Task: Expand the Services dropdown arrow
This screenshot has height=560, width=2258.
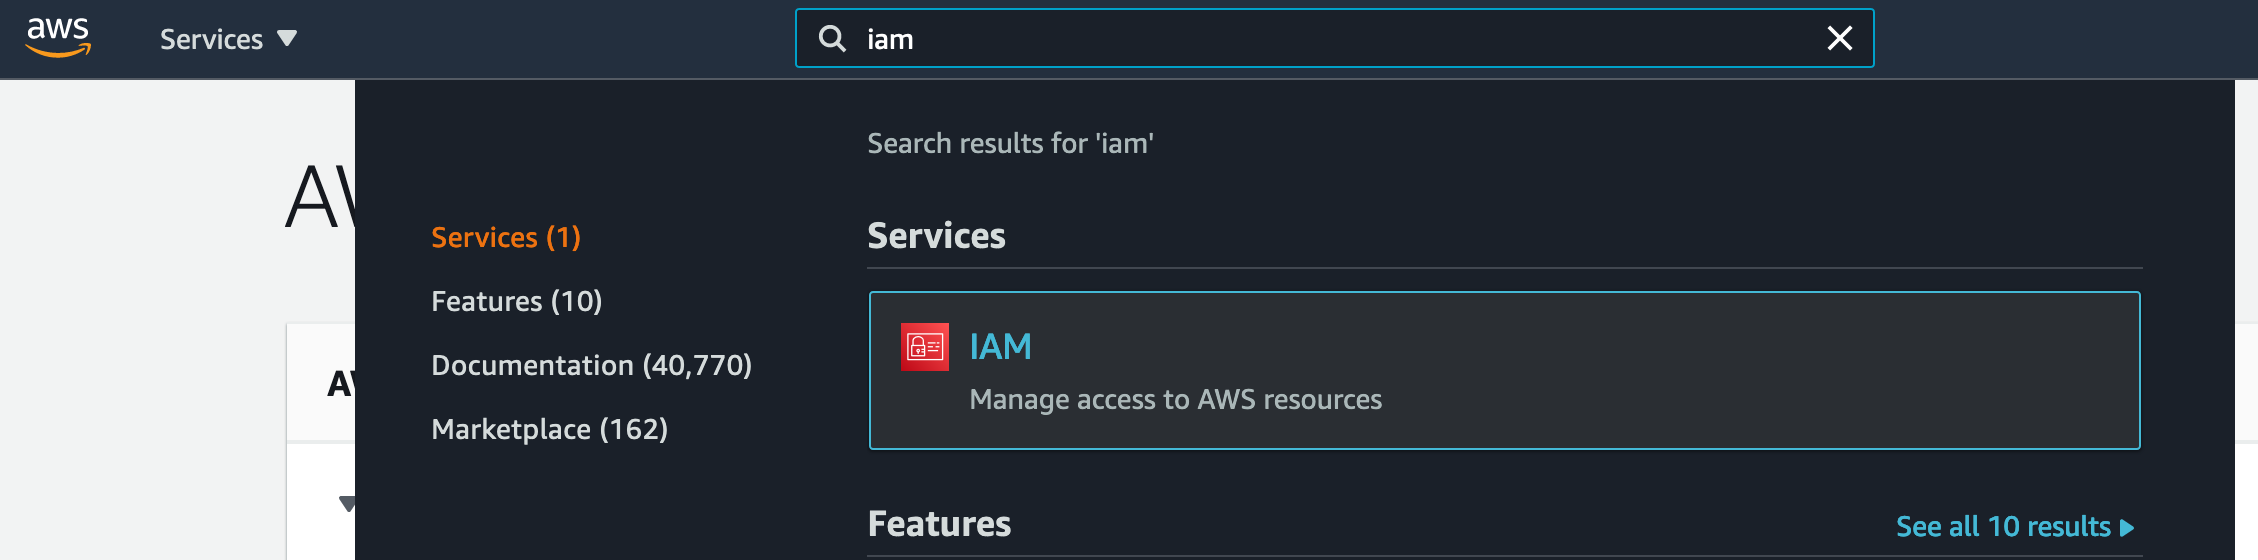Action: [287, 39]
